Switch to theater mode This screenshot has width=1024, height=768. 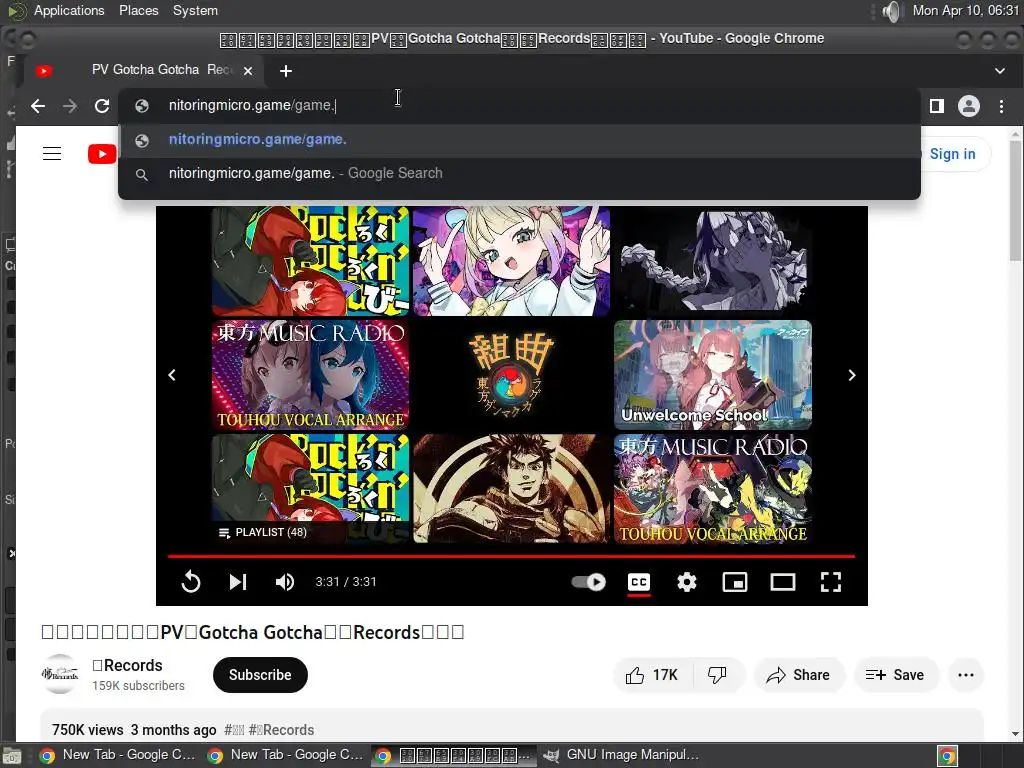[x=782, y=581]
